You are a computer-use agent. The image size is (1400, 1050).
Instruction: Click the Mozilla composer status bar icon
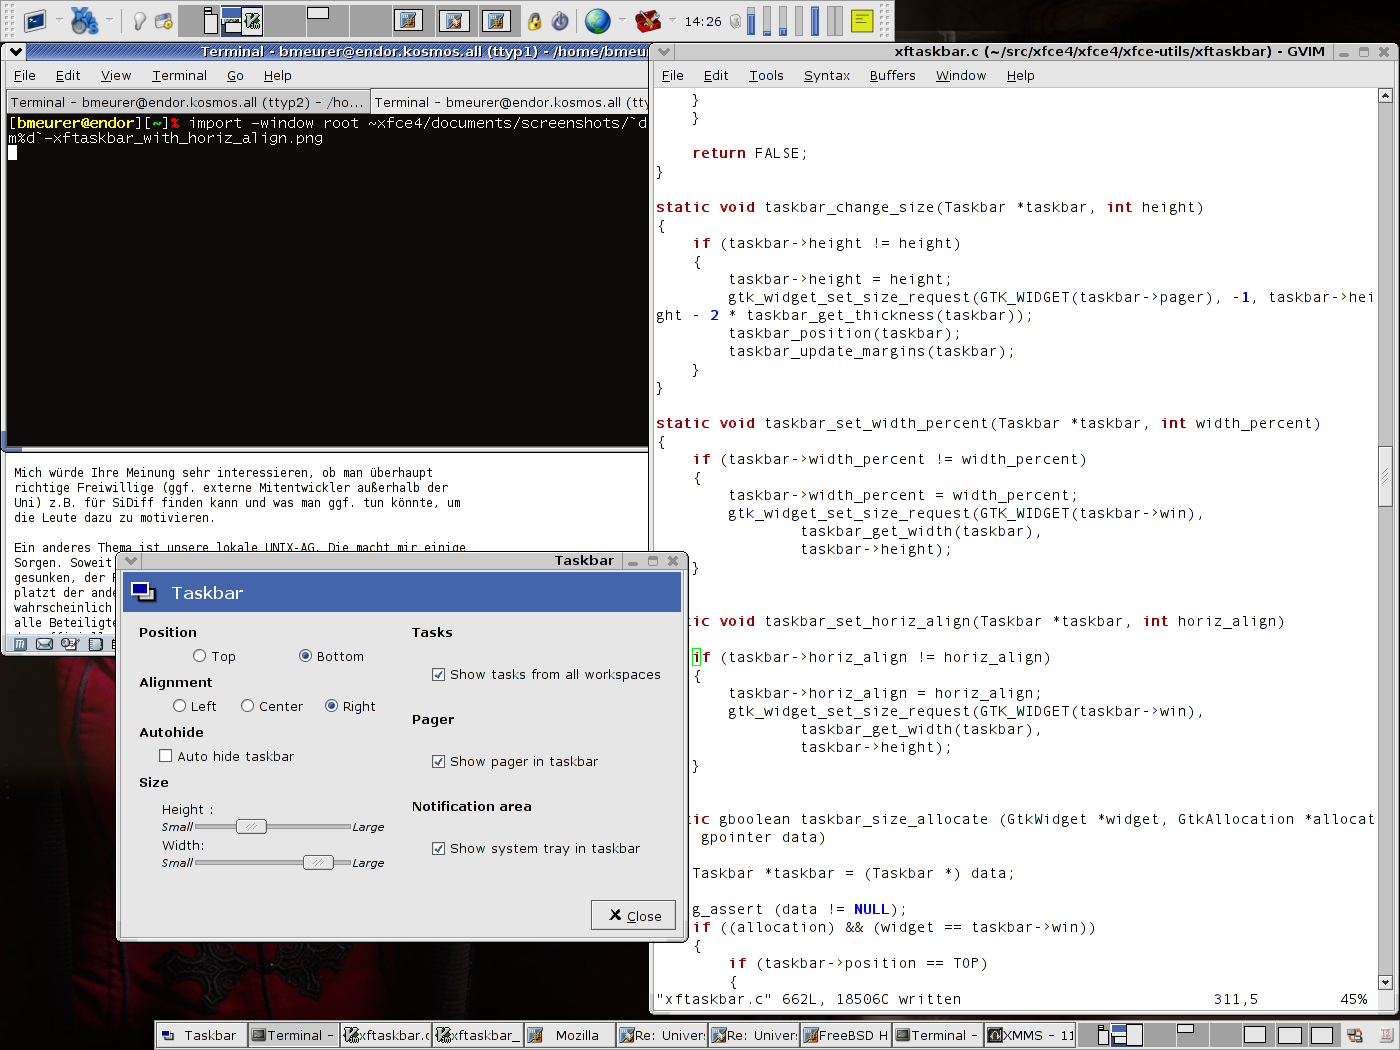[x=69, y=644]
